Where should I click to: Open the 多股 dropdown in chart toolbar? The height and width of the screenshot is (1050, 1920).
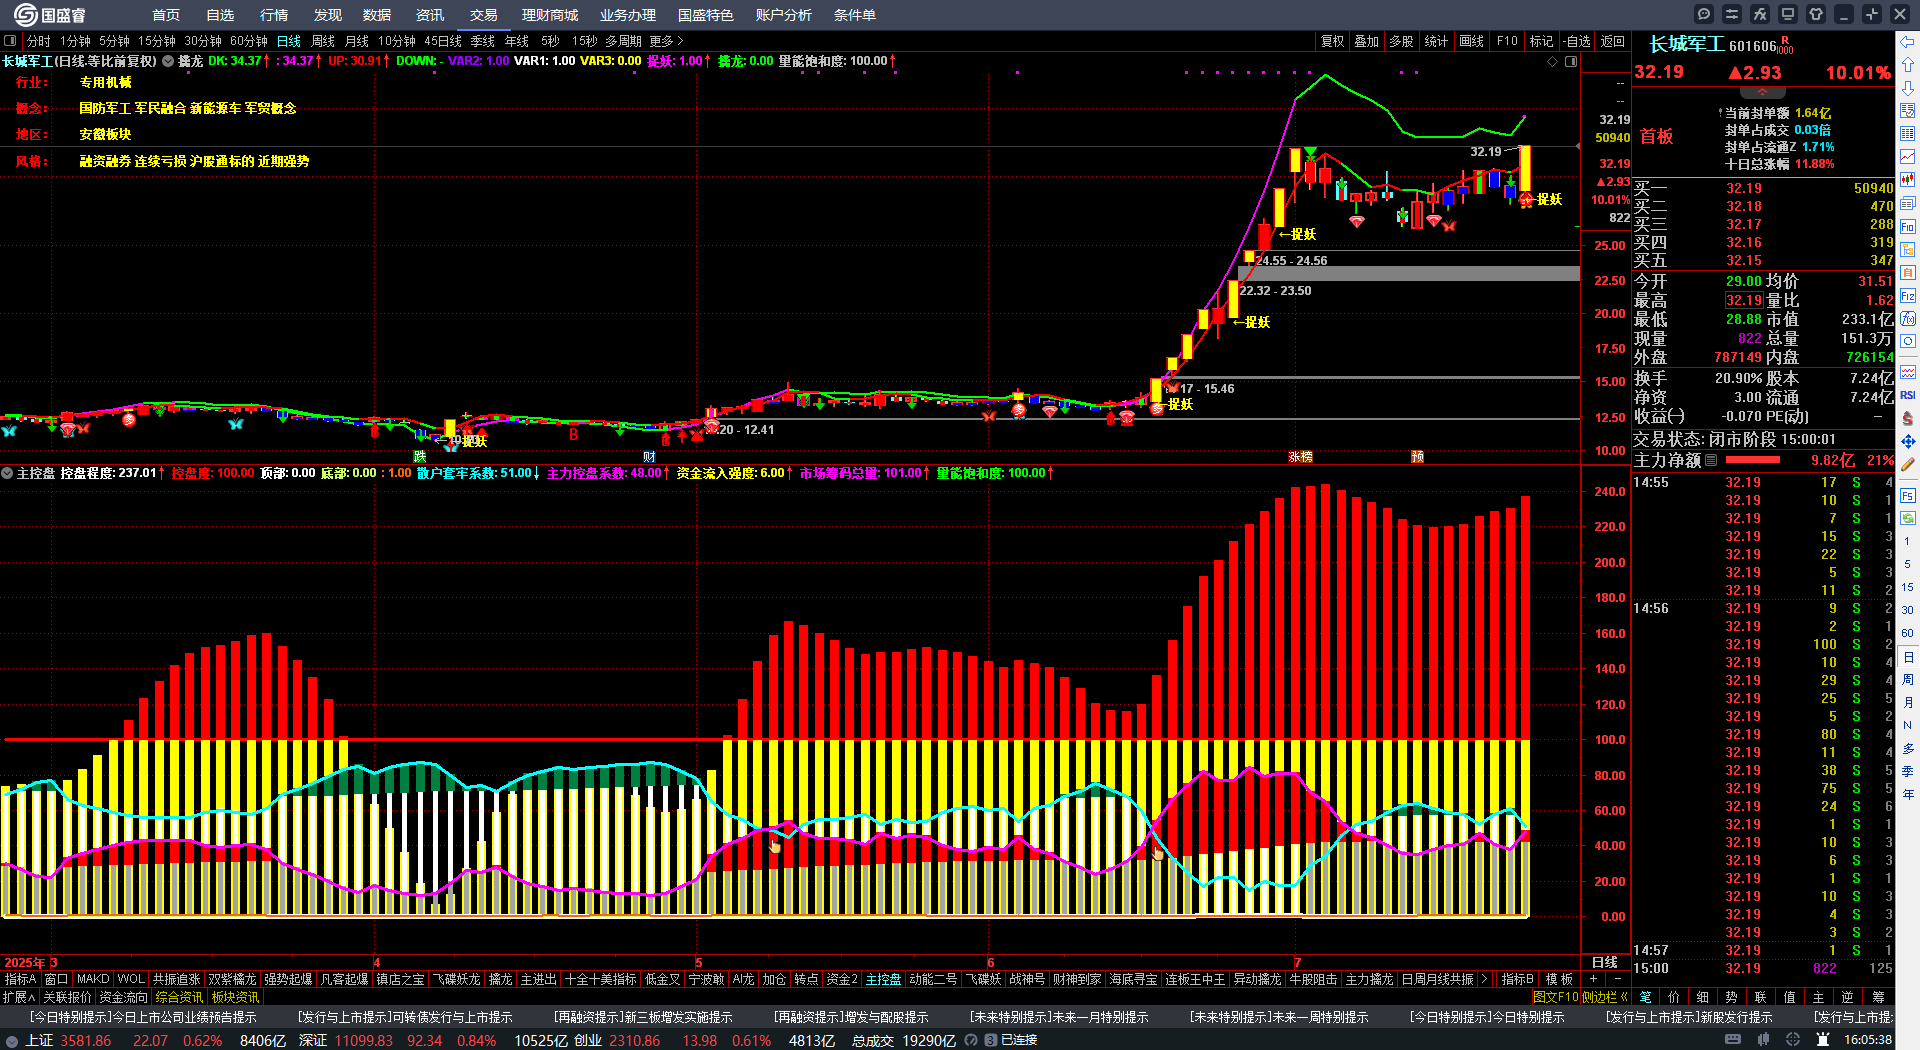[1402, 41]
